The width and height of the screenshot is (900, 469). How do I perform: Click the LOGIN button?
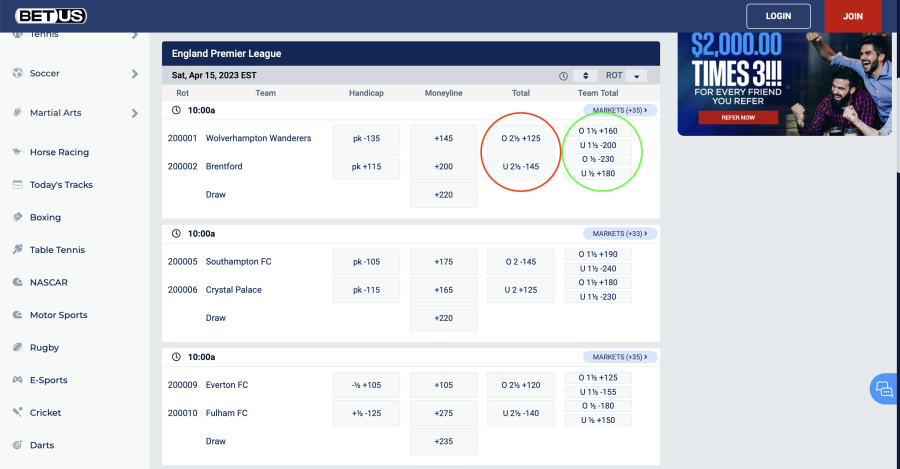(x=778, y=16)
